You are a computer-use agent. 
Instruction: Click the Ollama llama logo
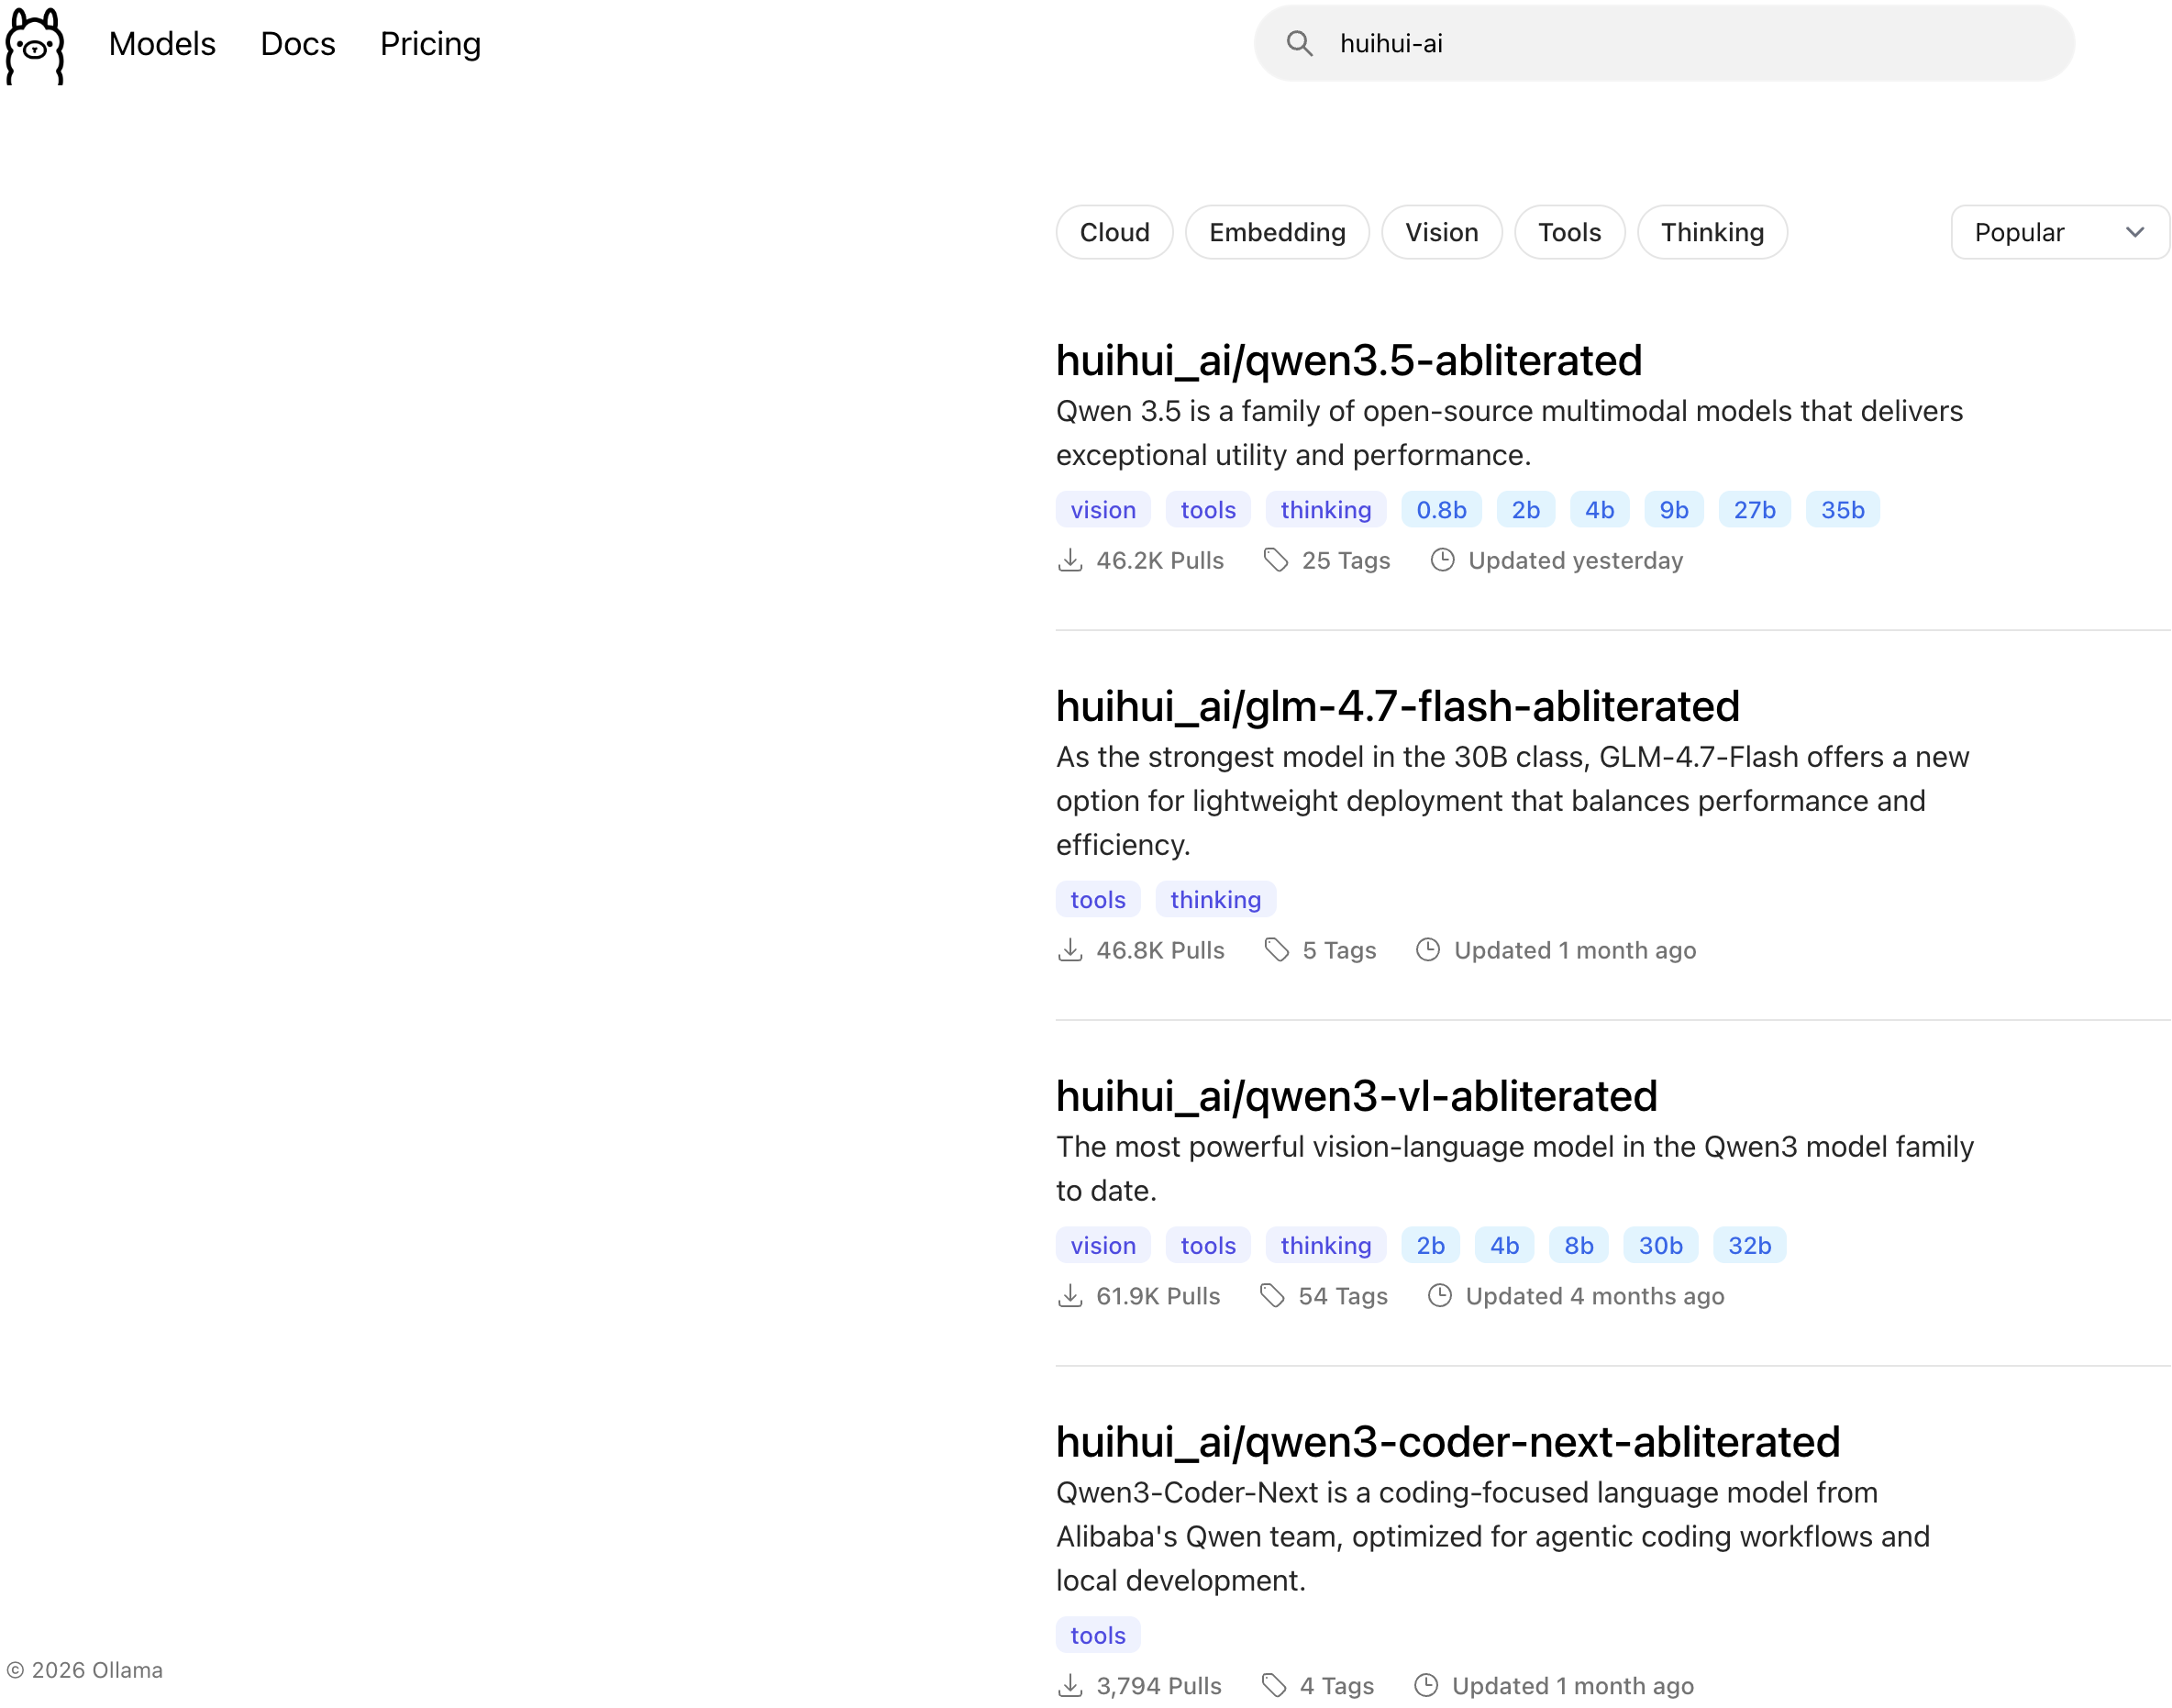point(35,45)
